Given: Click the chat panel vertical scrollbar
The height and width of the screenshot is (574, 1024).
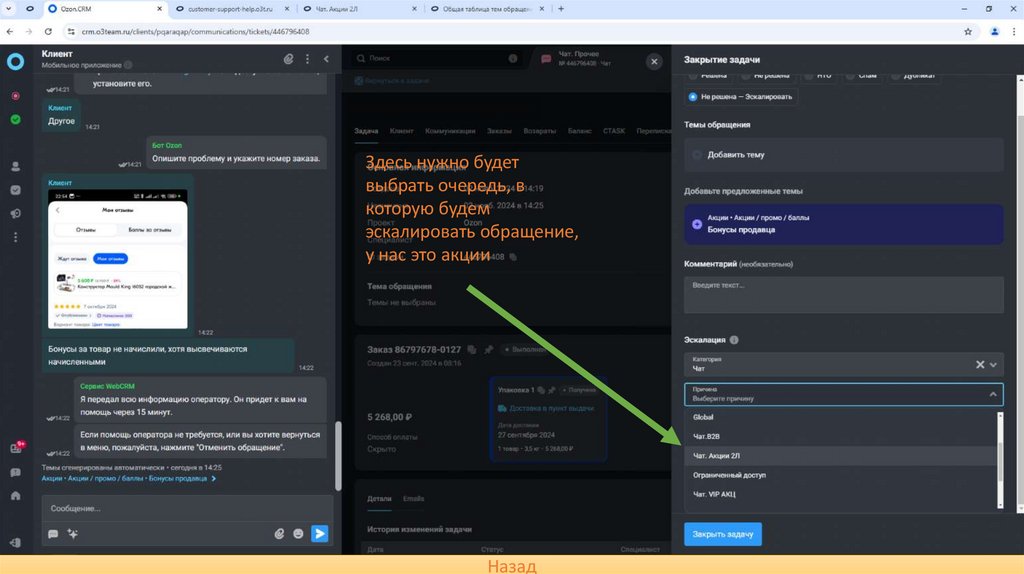Looking at the screenshot, I should [x=338, y=455].
